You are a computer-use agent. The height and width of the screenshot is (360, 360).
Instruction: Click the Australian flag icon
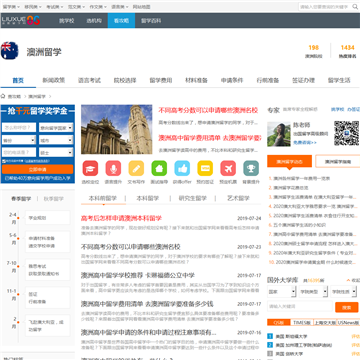click(x=9, y=51)
